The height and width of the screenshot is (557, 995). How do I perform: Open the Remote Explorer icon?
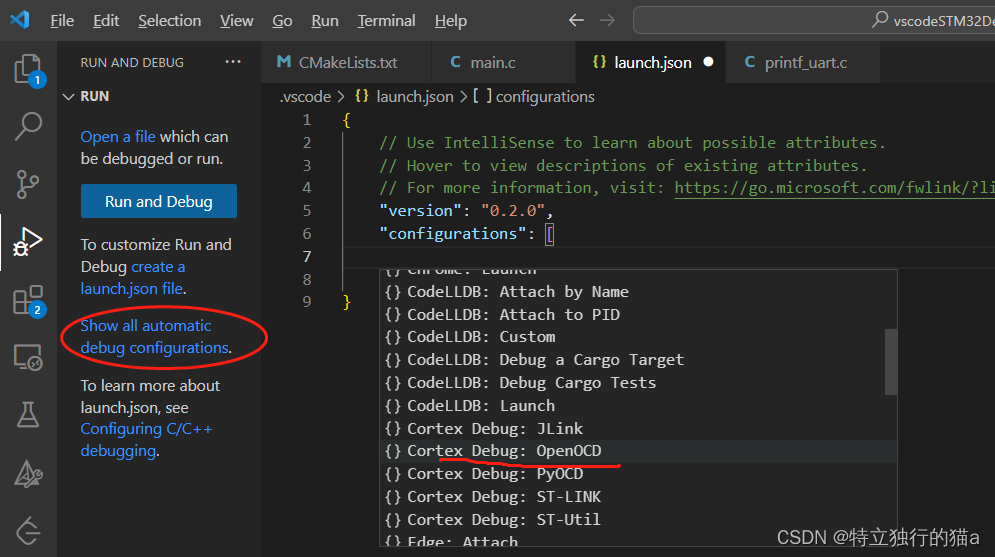[x=28, y=358]
